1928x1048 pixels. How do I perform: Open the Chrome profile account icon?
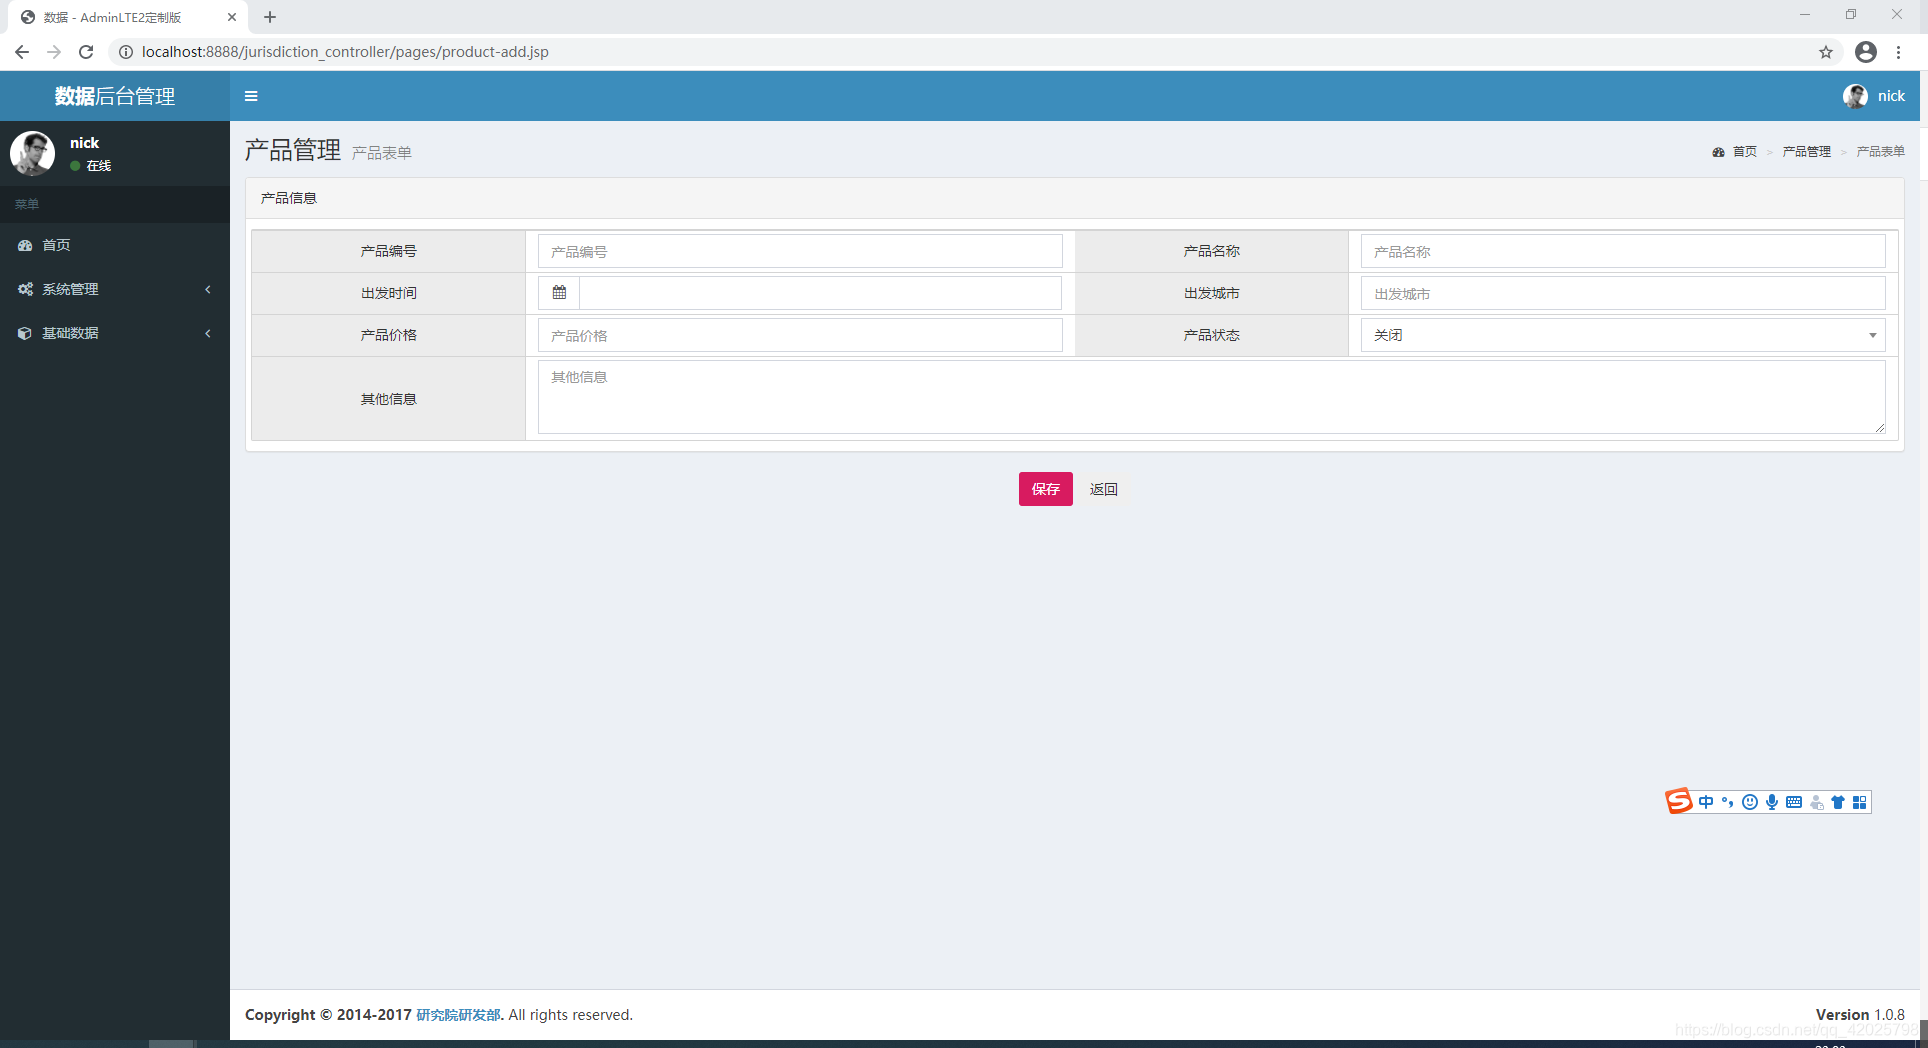coord(1866,52)
